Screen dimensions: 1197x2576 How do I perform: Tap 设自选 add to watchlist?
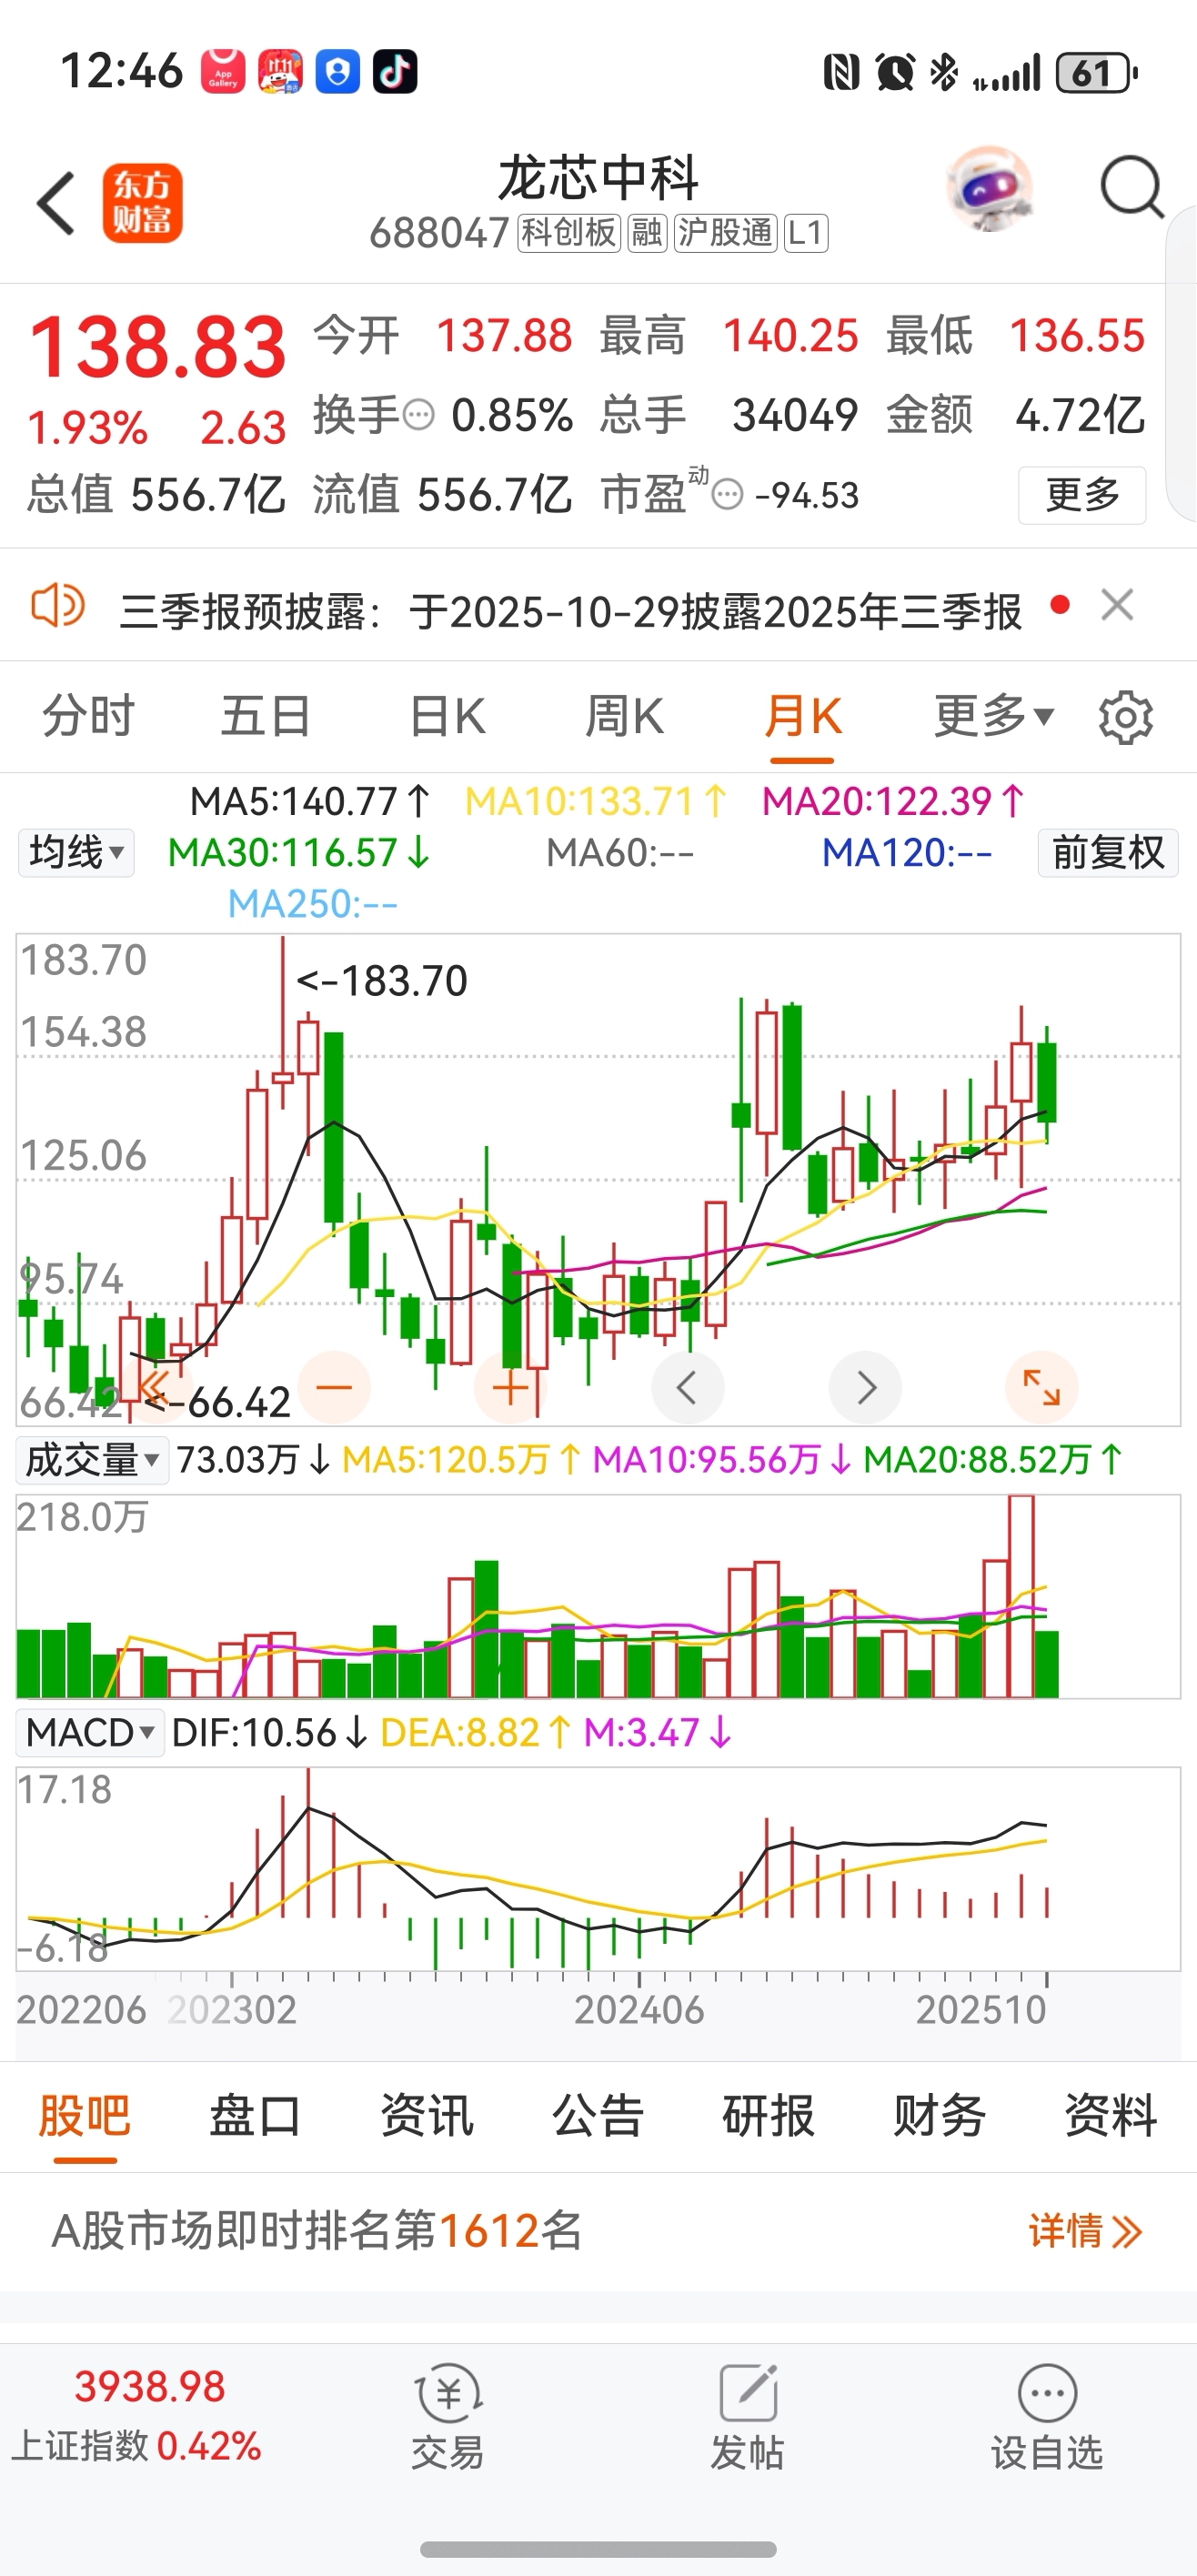click(1047, 2418)
